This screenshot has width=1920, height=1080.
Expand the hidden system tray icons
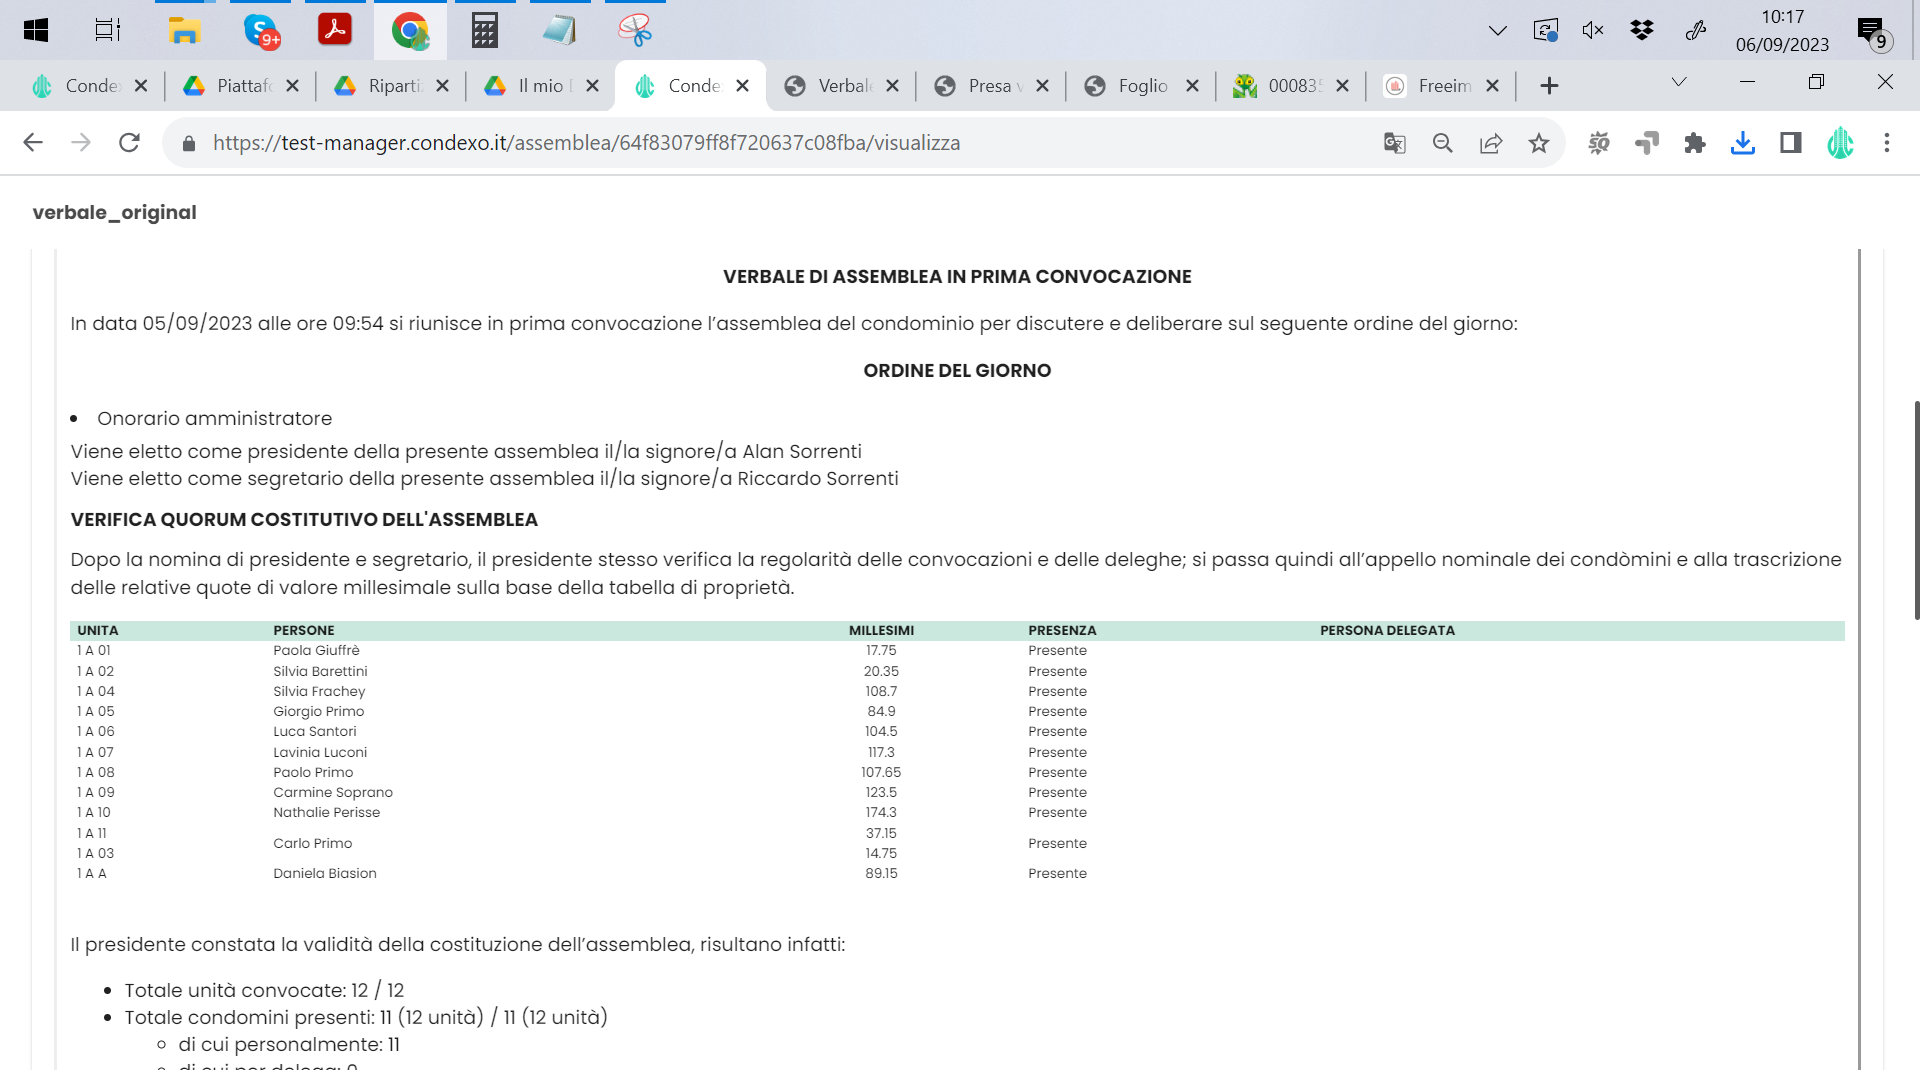tap(1497, 31)
